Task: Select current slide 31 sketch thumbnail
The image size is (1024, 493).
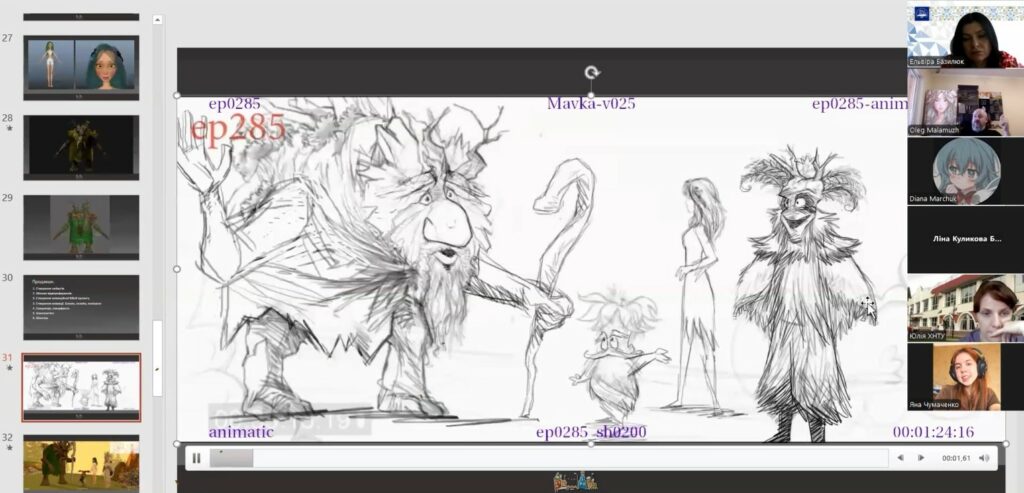Action: point(81,388)
